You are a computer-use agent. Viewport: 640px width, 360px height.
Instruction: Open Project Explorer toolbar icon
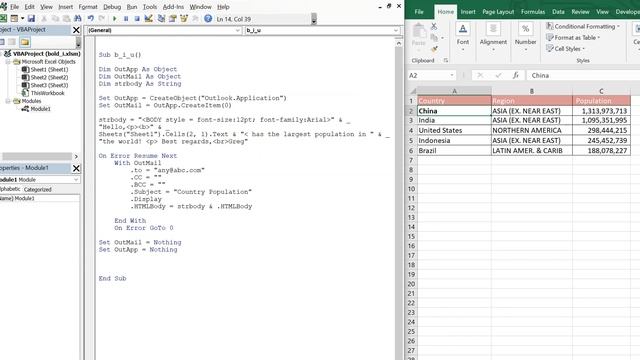[161, 19]
